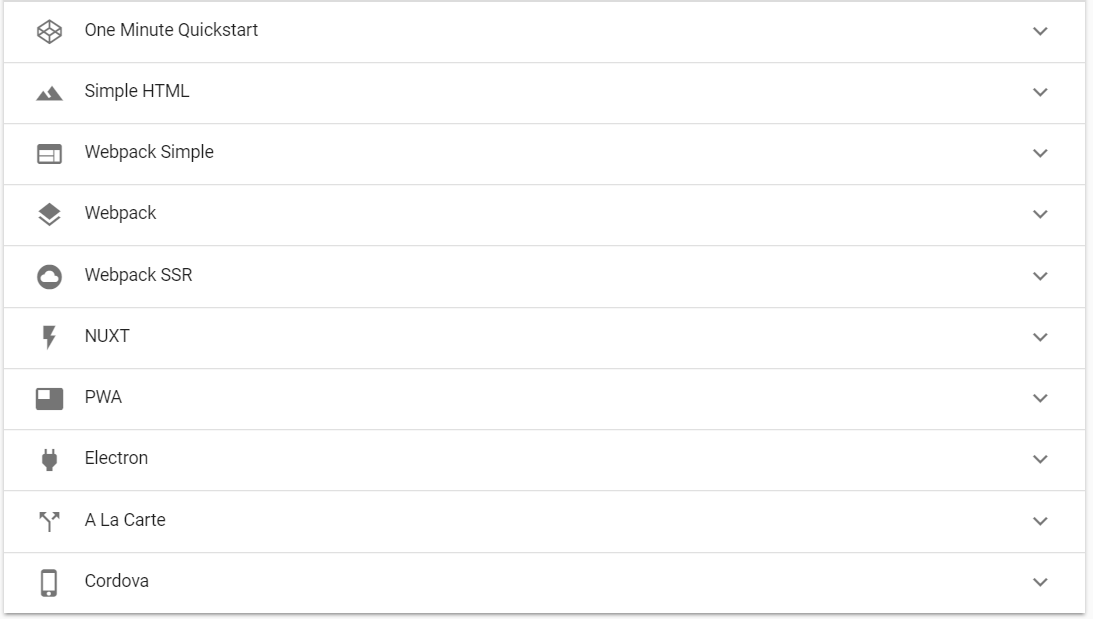Viewport: 1093px width, 619px height.
Task: Select the A La Carte label
Action: [x=125, y=520]
